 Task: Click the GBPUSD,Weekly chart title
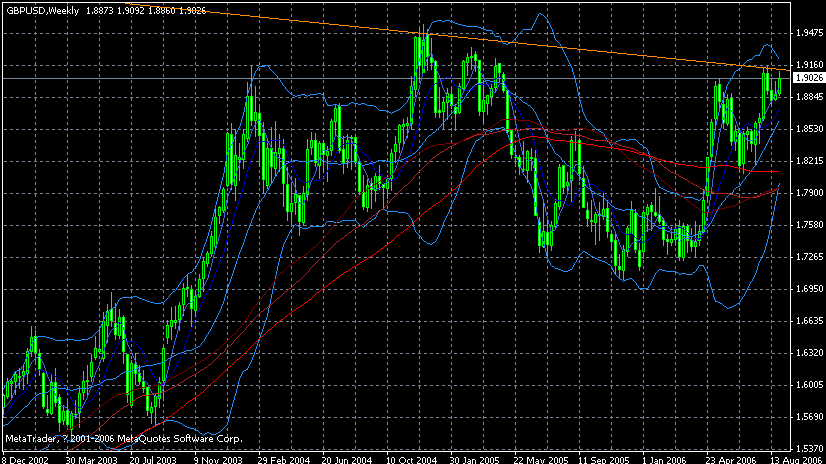pos(43,11)
